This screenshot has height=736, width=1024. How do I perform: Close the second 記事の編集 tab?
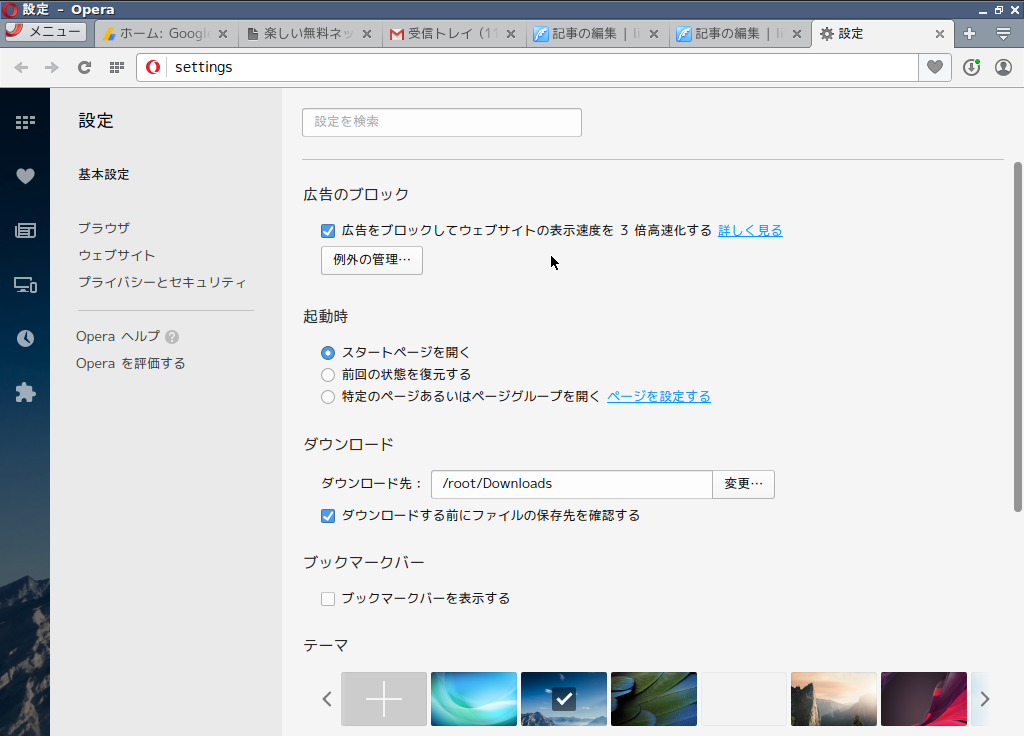click(797, 34)
